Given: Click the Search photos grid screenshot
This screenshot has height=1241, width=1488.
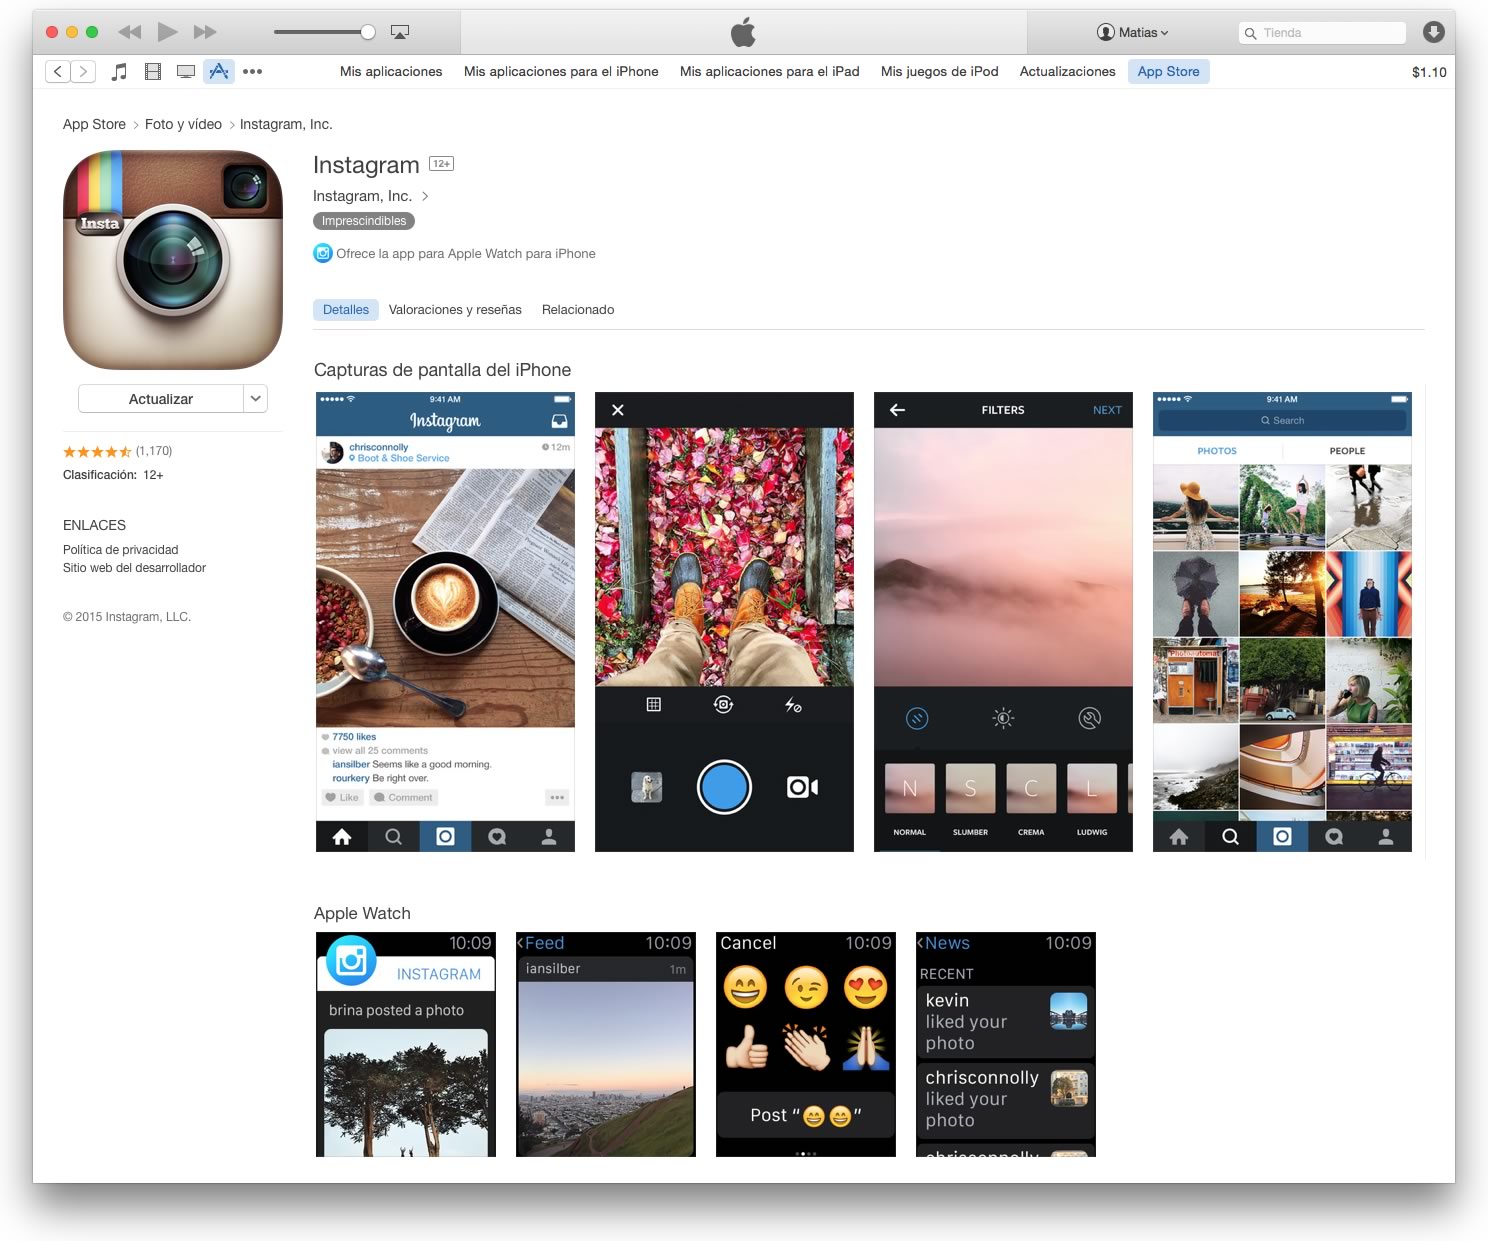Looking at the screenshot, I should click(1282, 622).
